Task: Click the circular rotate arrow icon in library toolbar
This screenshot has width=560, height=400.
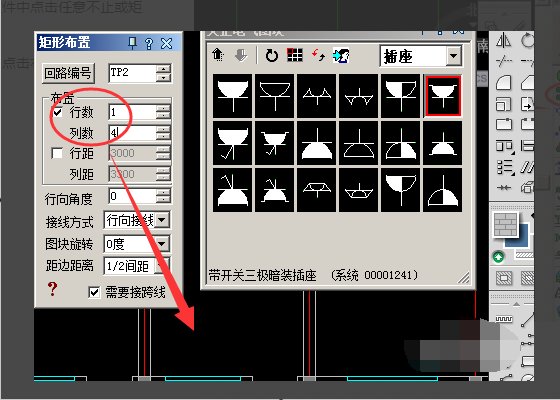Action: click(x=272, y=56)
